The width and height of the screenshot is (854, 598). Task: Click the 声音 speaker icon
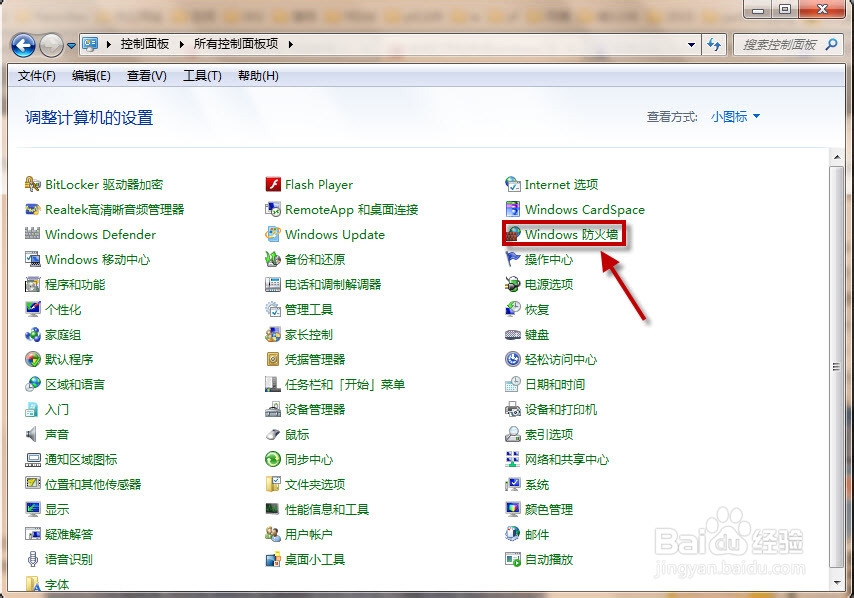(33, 435)
